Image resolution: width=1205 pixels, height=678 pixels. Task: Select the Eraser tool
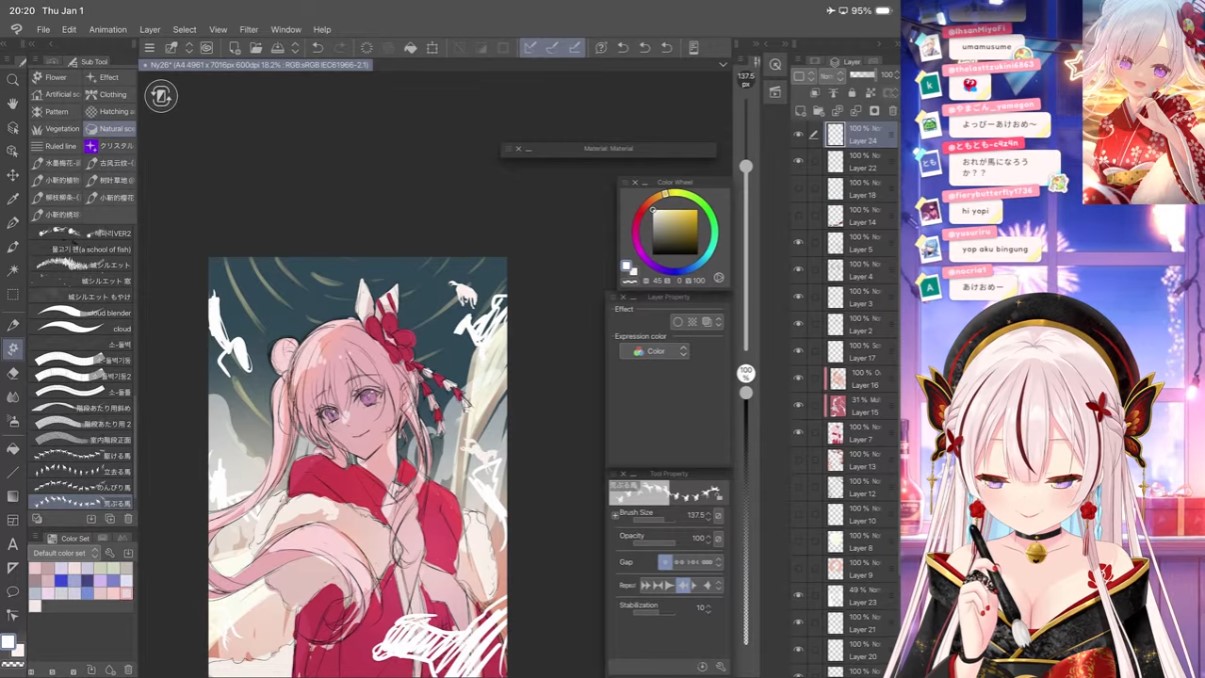13,373
